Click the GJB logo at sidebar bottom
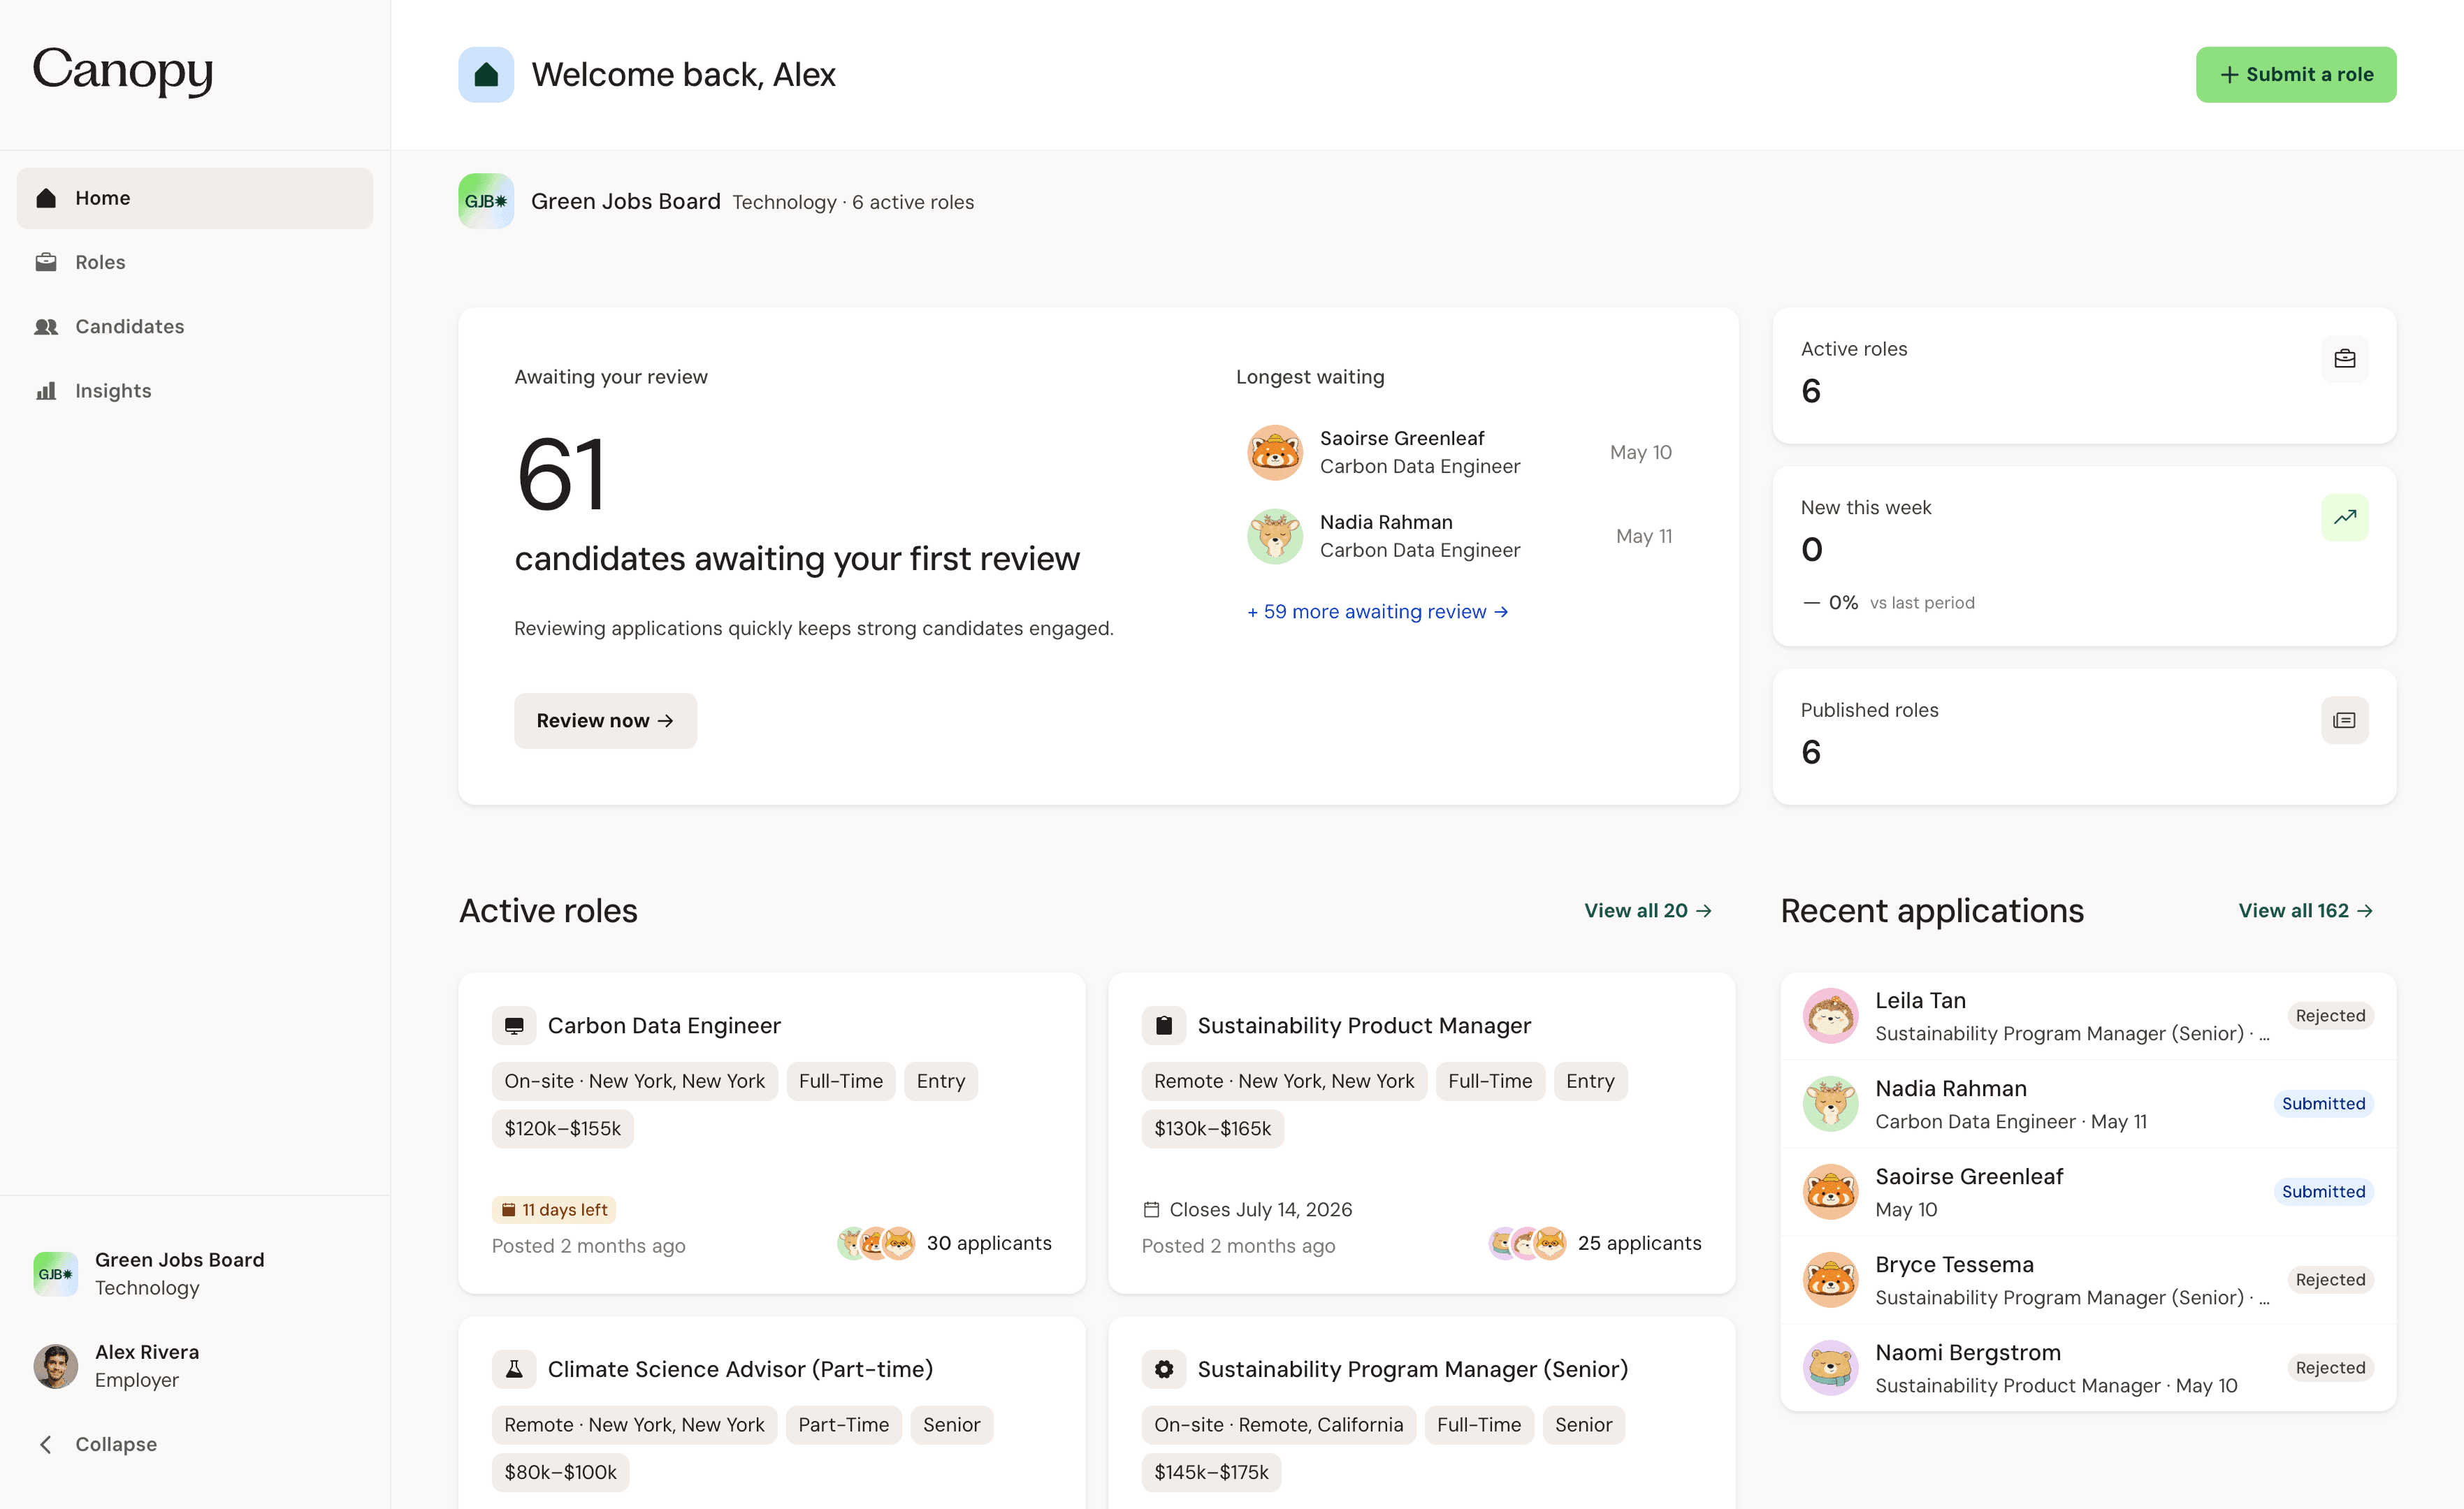 coord(56,1274)
